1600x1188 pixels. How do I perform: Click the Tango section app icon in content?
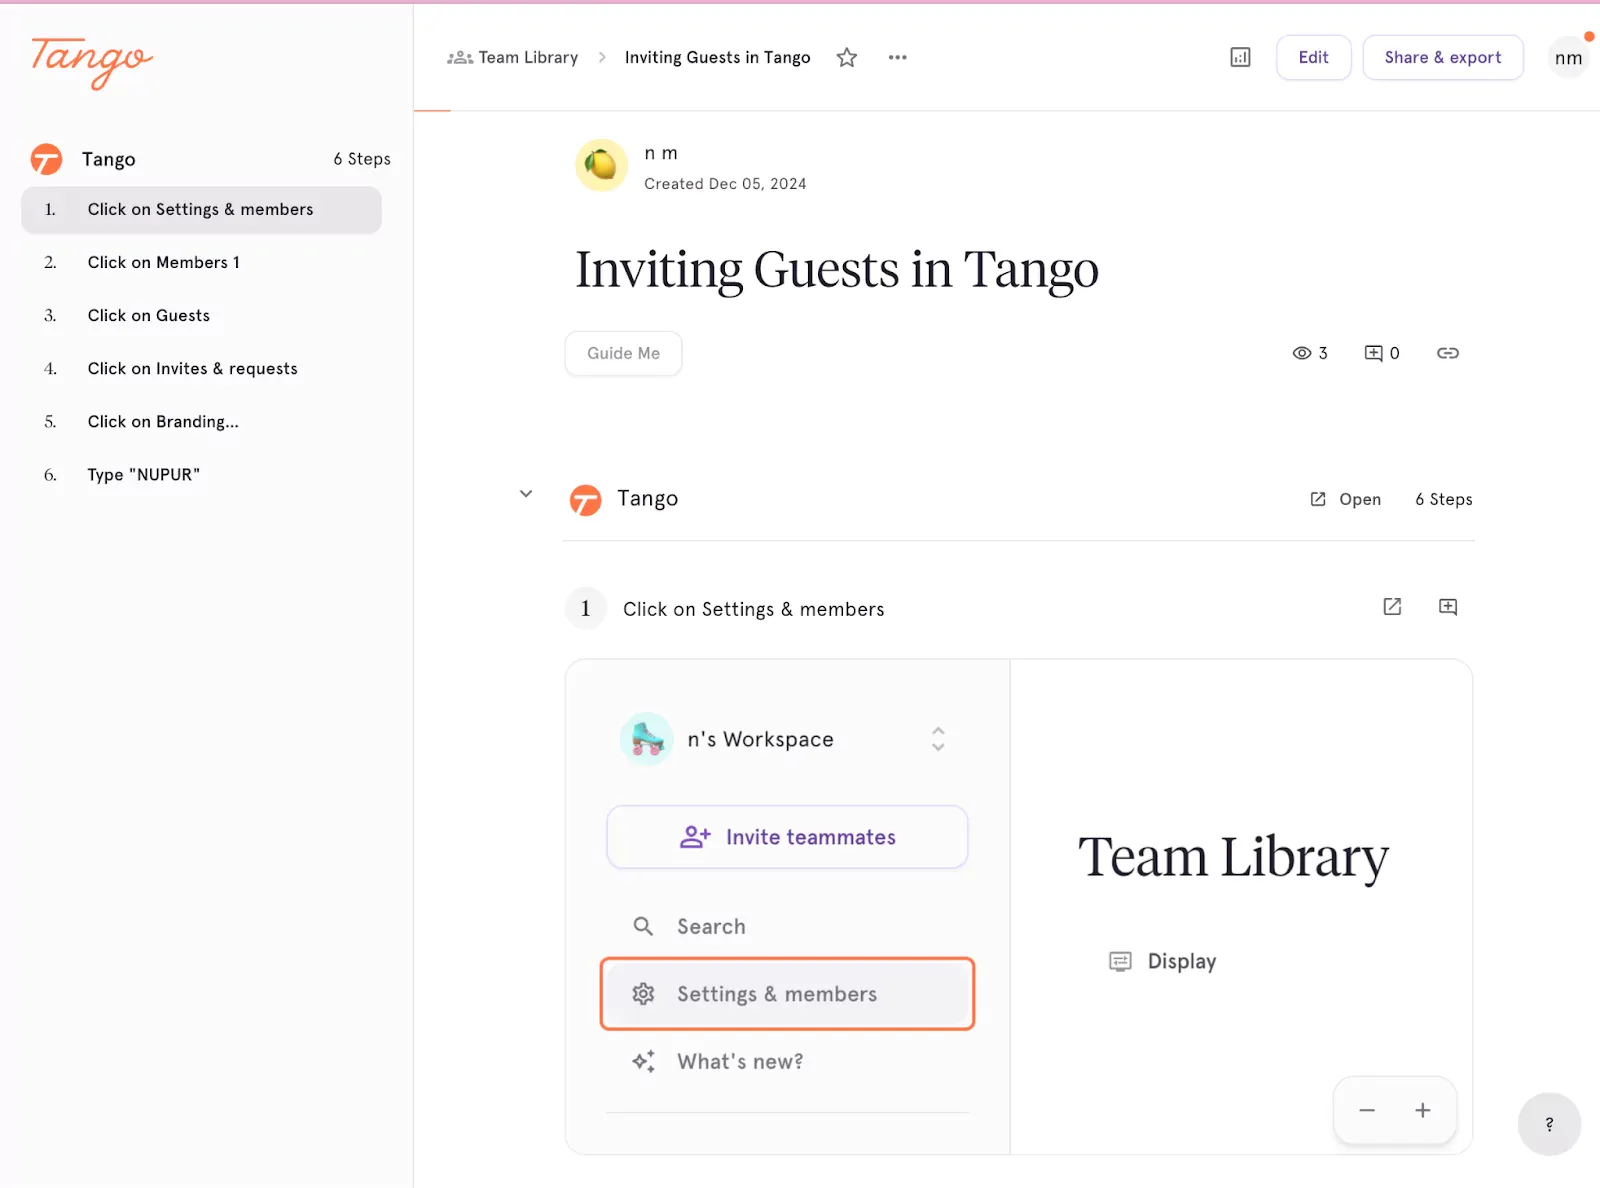[x=585, y=499]
